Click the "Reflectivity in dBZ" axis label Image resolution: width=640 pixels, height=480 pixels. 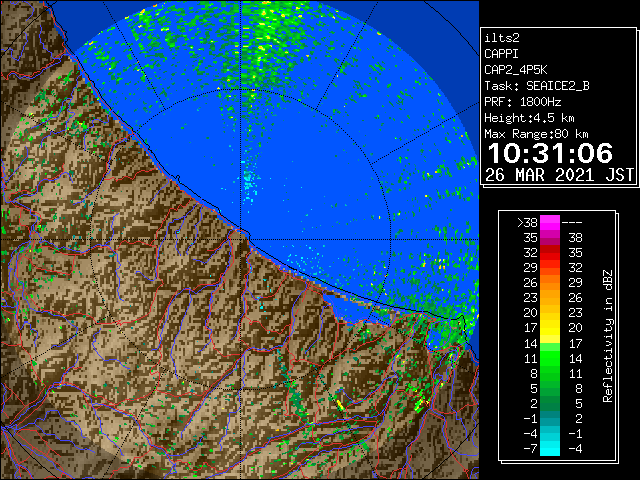(607, 336)
